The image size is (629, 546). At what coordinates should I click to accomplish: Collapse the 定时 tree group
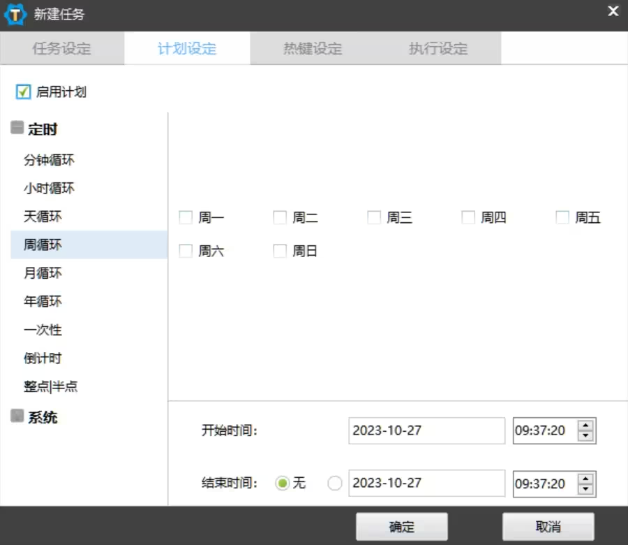[x=17, y=128]
